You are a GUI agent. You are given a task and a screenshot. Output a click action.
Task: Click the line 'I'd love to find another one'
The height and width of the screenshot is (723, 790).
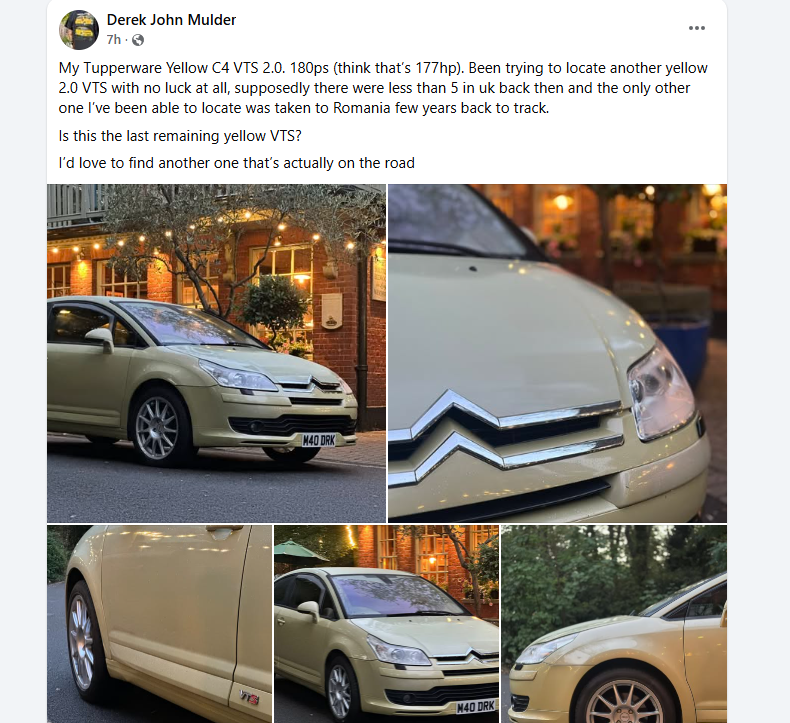[x=236, y=163]
